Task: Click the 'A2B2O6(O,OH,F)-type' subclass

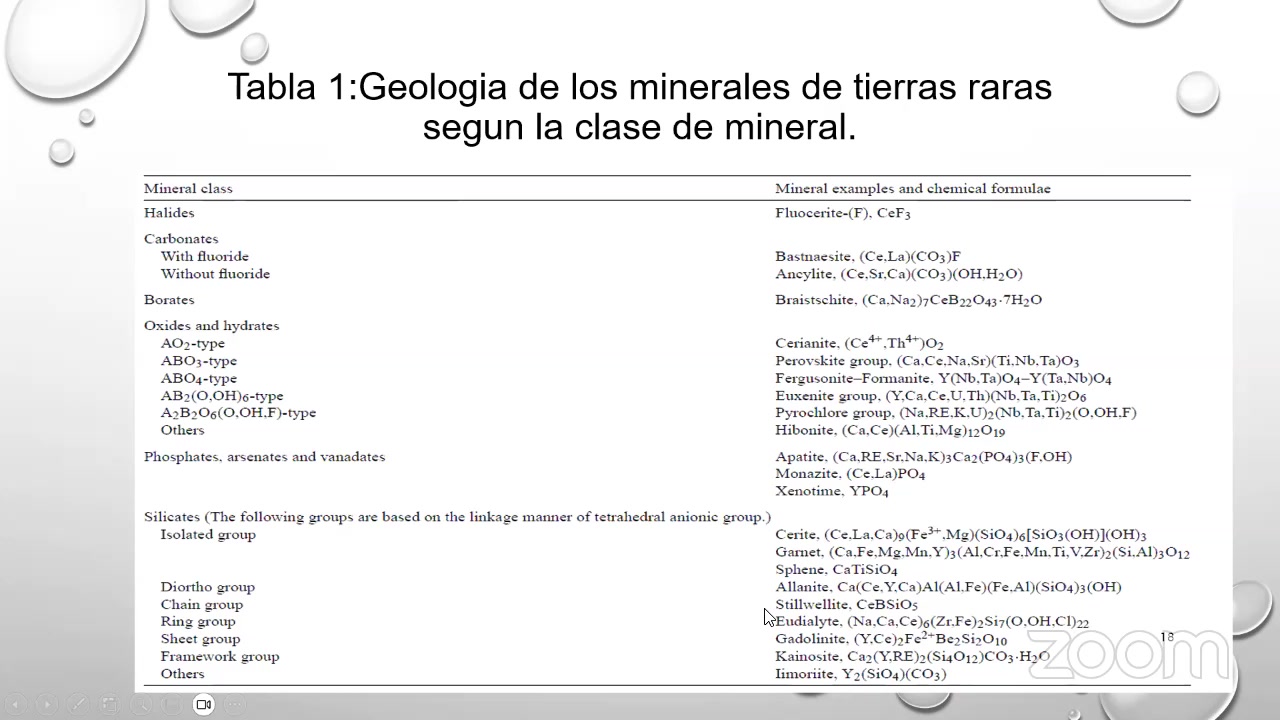Action: pyautogui.click(x=238, y=413)
